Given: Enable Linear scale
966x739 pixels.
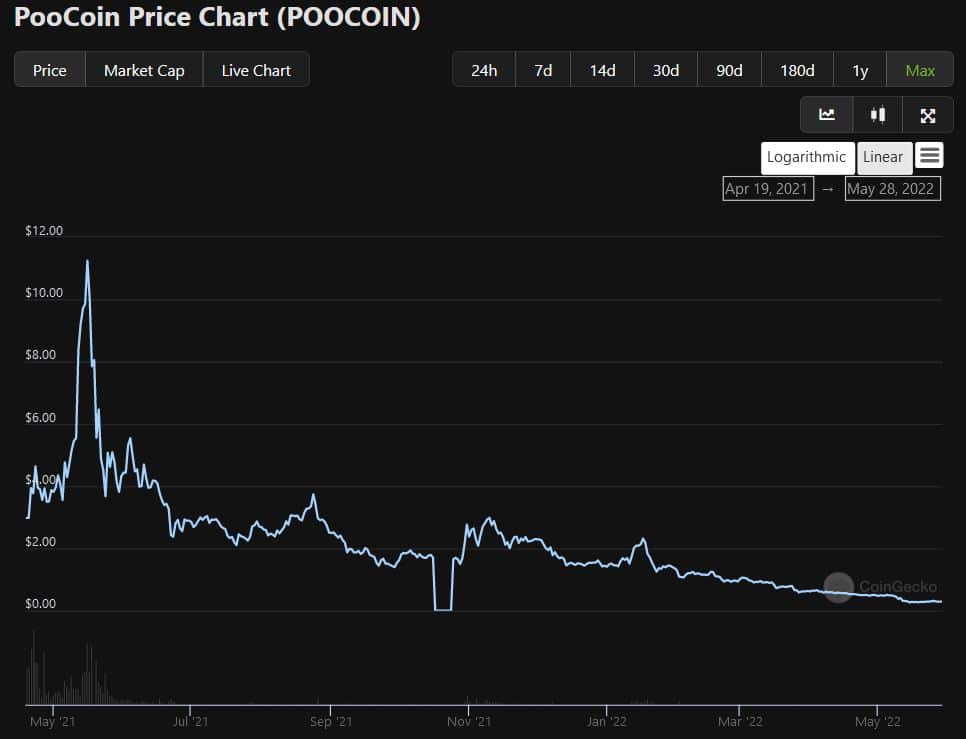Looking at the screenshot, I should click(x=883, y=158).
